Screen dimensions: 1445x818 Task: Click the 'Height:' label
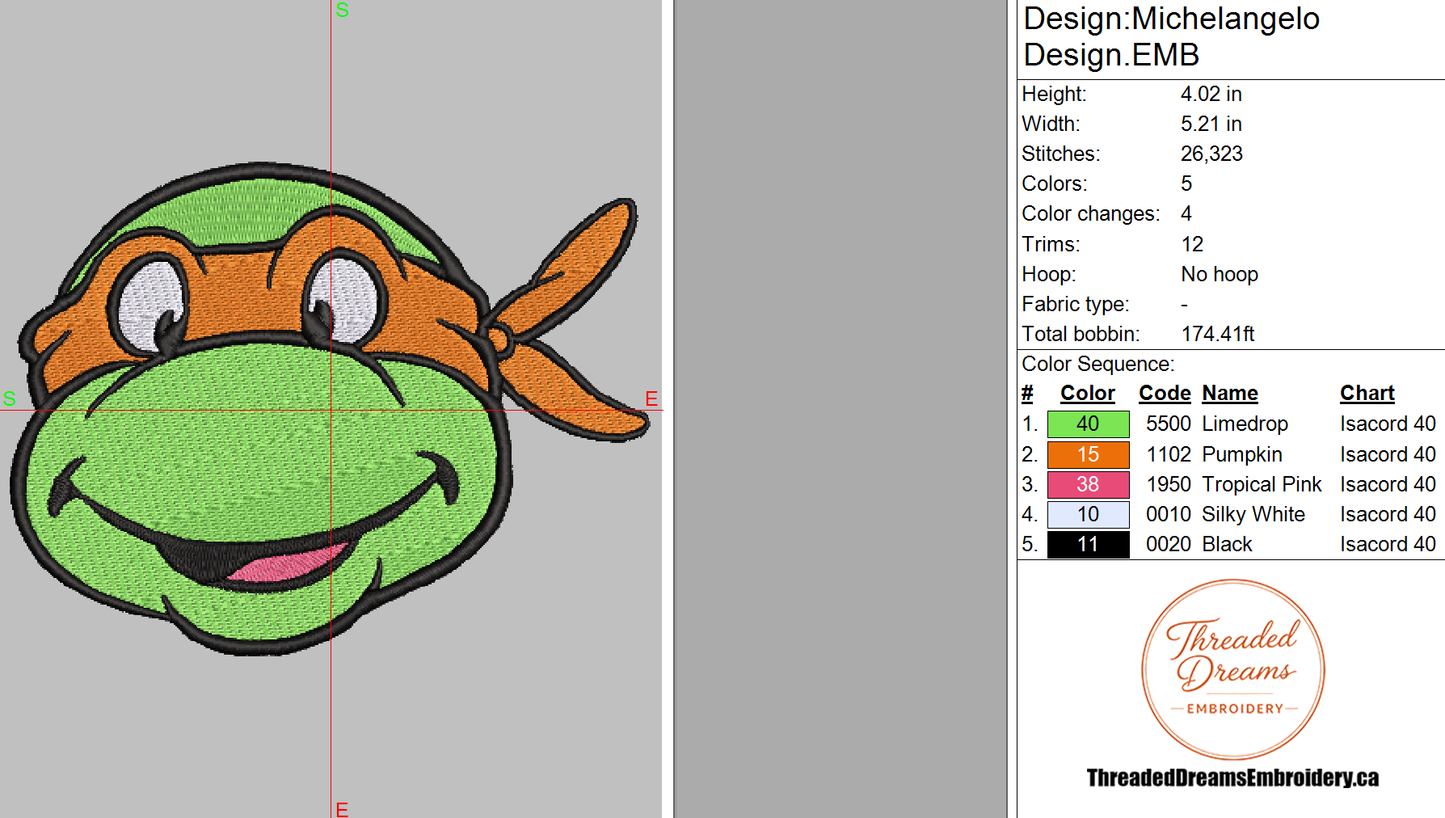coord(1054,94)
